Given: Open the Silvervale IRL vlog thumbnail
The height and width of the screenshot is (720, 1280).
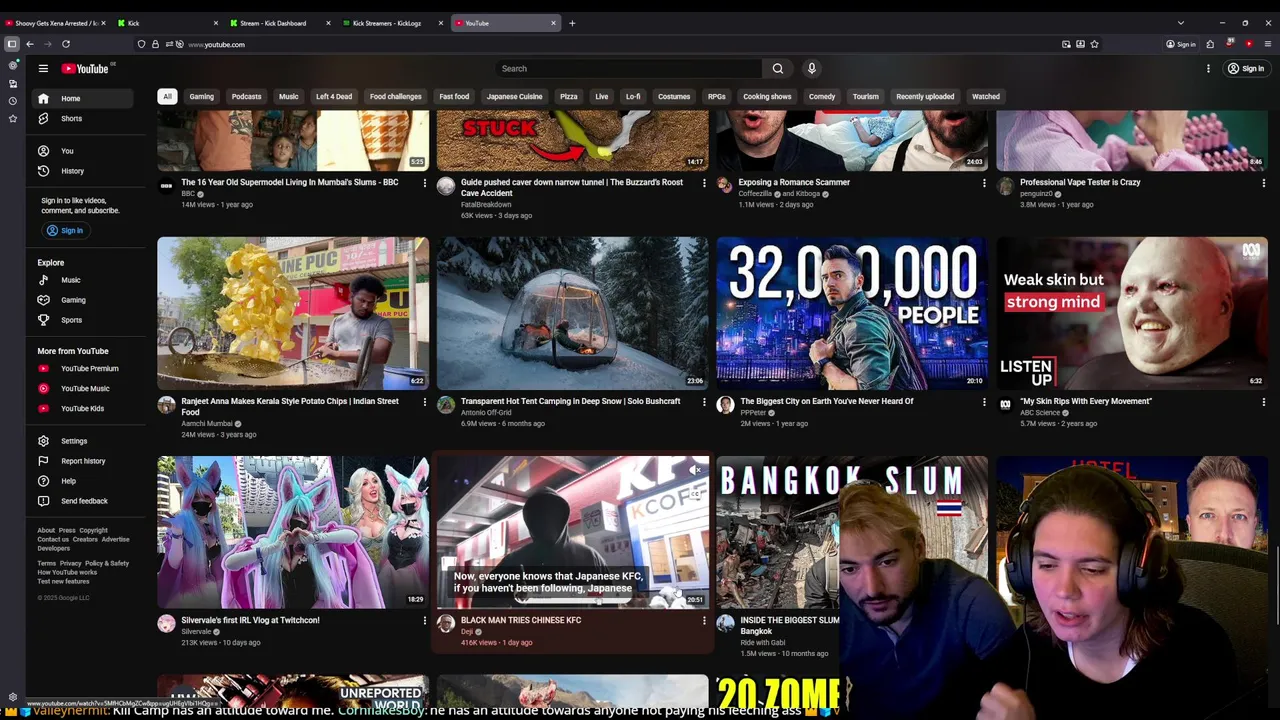Looking at the screenshot, I should pyautogui.click(x=293, y=532).
